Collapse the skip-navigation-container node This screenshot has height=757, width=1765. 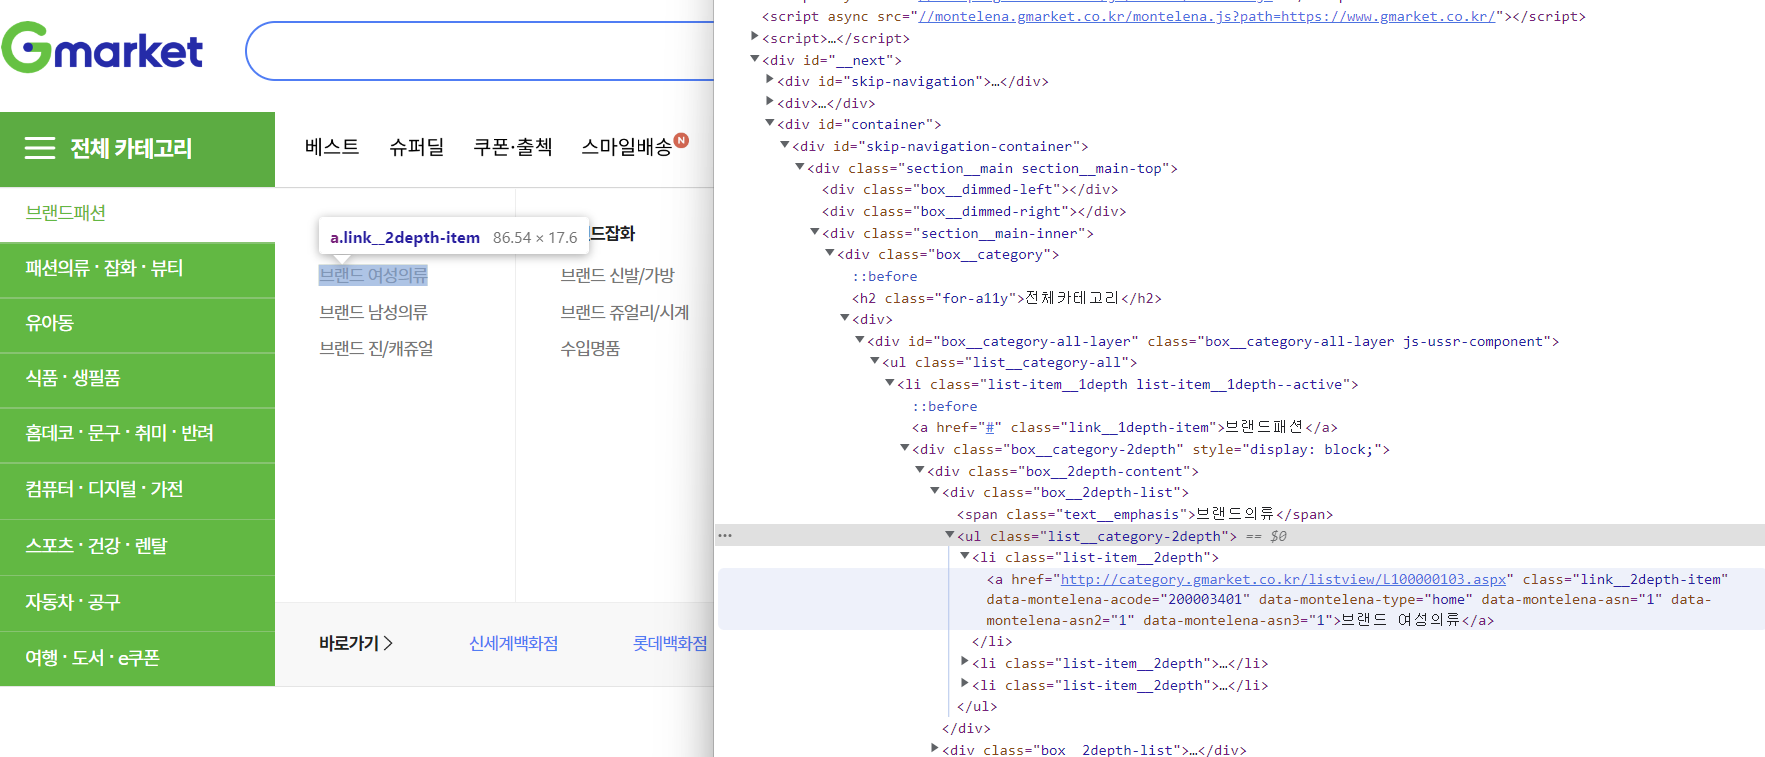tap(785, 145)
